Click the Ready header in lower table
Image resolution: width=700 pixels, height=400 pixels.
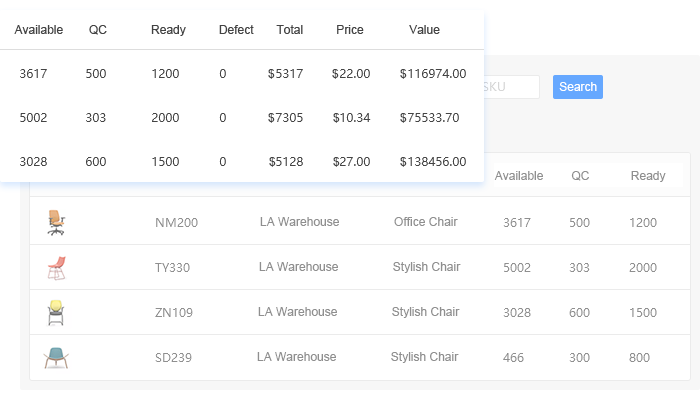click(648, 176)
